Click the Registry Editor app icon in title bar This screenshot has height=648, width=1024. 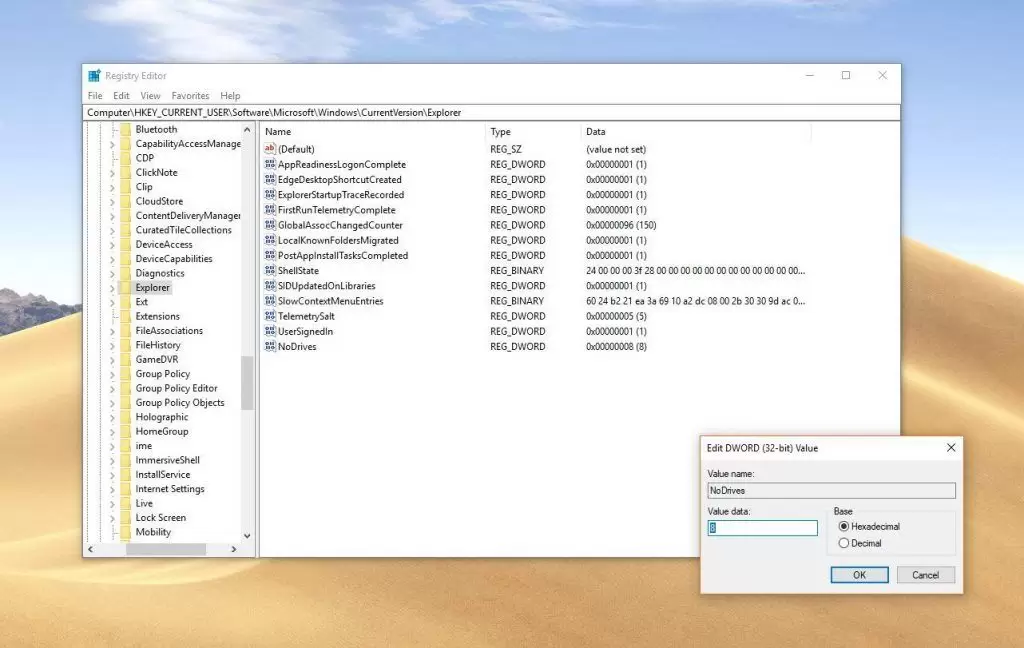[x=94, y=76]
